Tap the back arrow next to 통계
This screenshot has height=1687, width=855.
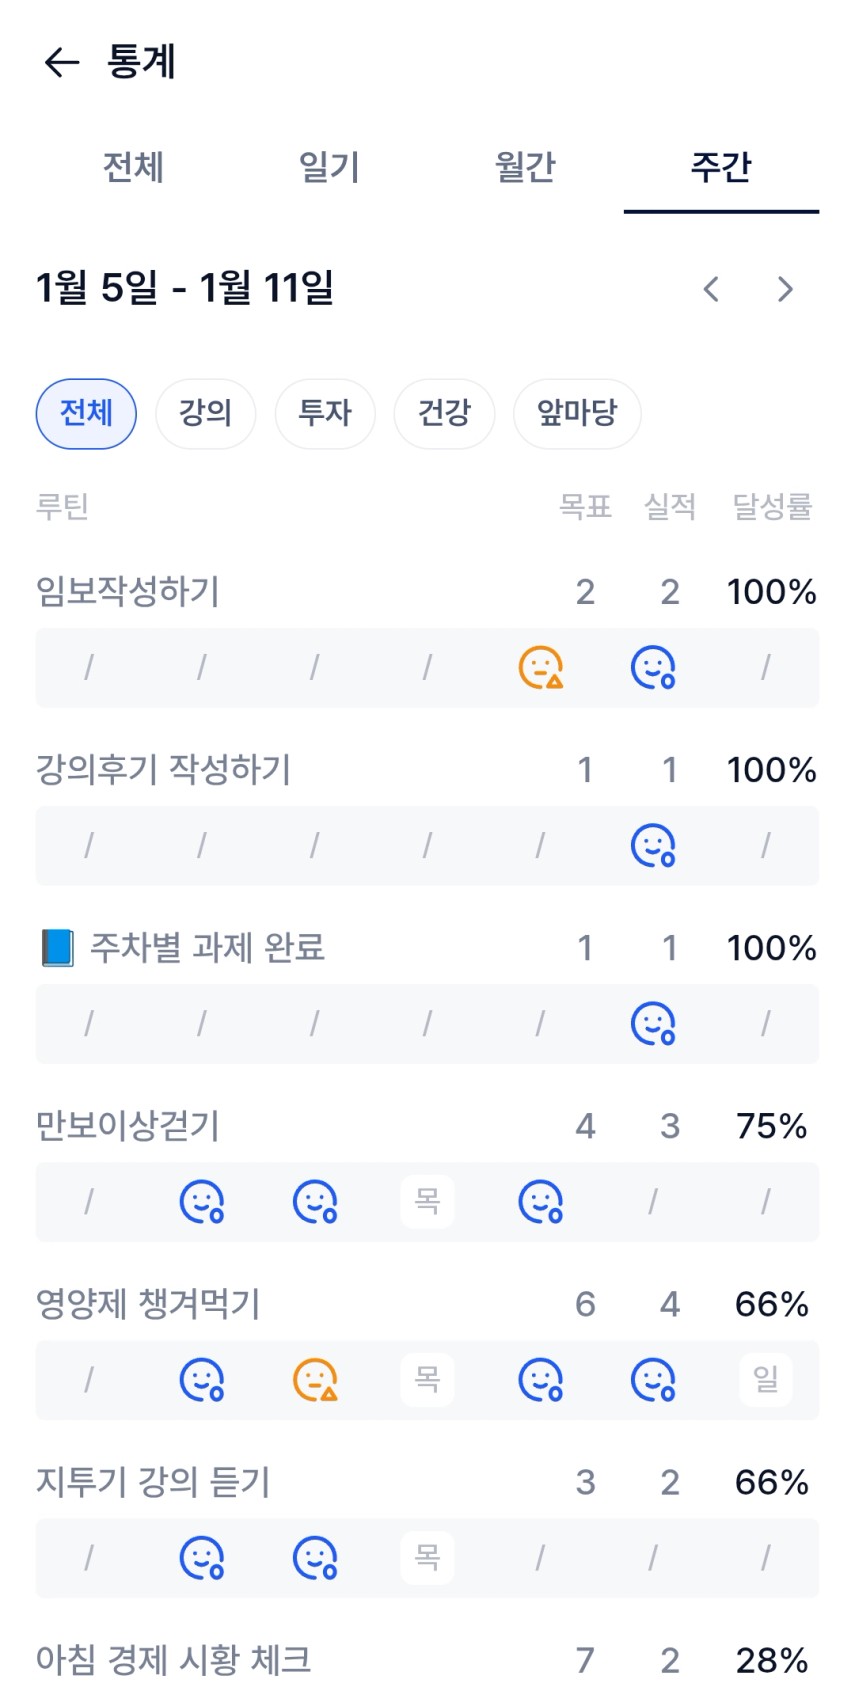coord(62,62)
